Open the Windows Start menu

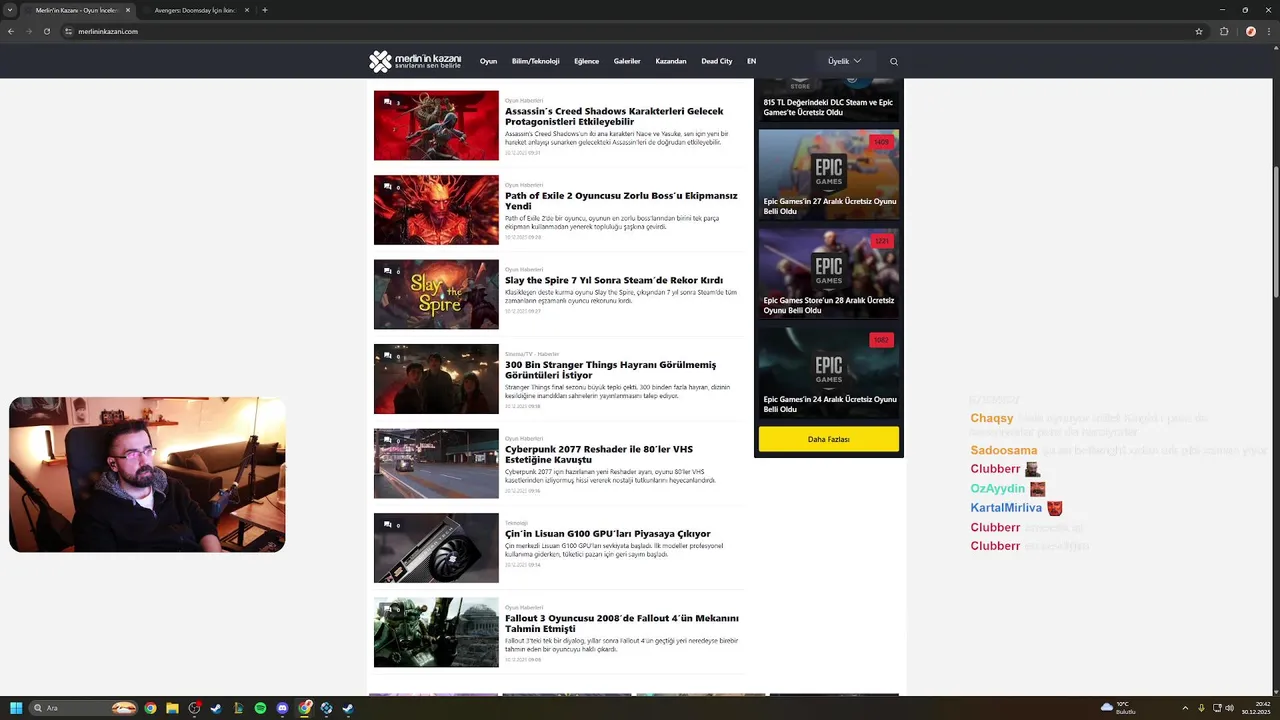tap(16, 708)
